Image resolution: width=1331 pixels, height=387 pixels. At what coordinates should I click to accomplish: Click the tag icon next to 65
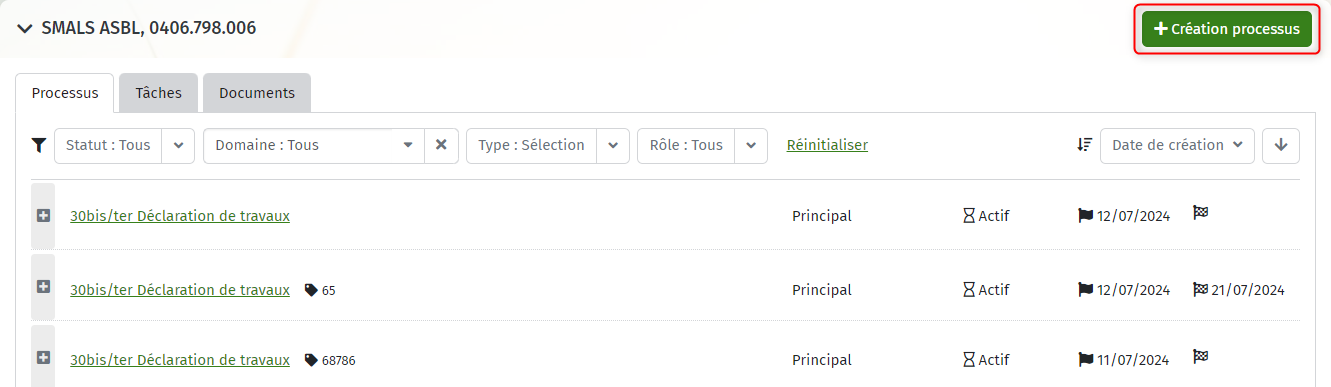(x=311, y=290)
